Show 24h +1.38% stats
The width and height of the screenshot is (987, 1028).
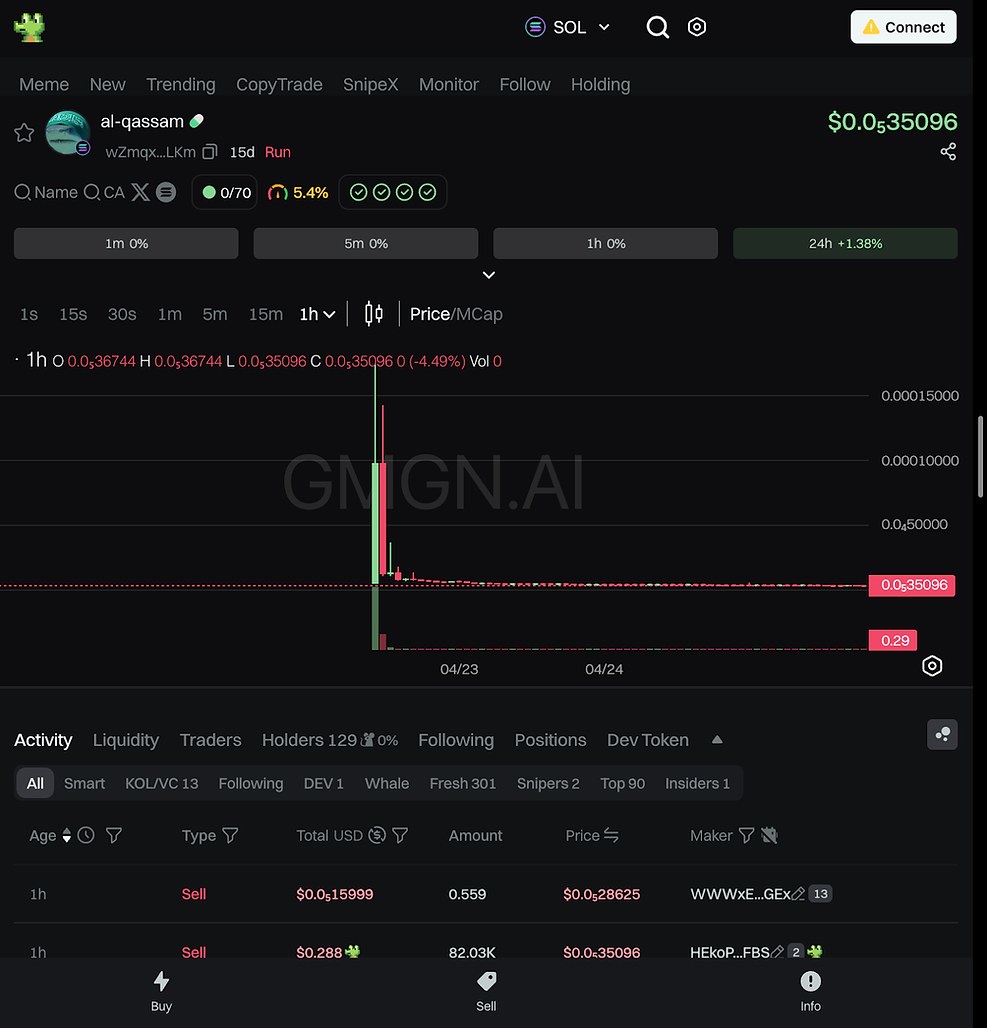(845, 243)
